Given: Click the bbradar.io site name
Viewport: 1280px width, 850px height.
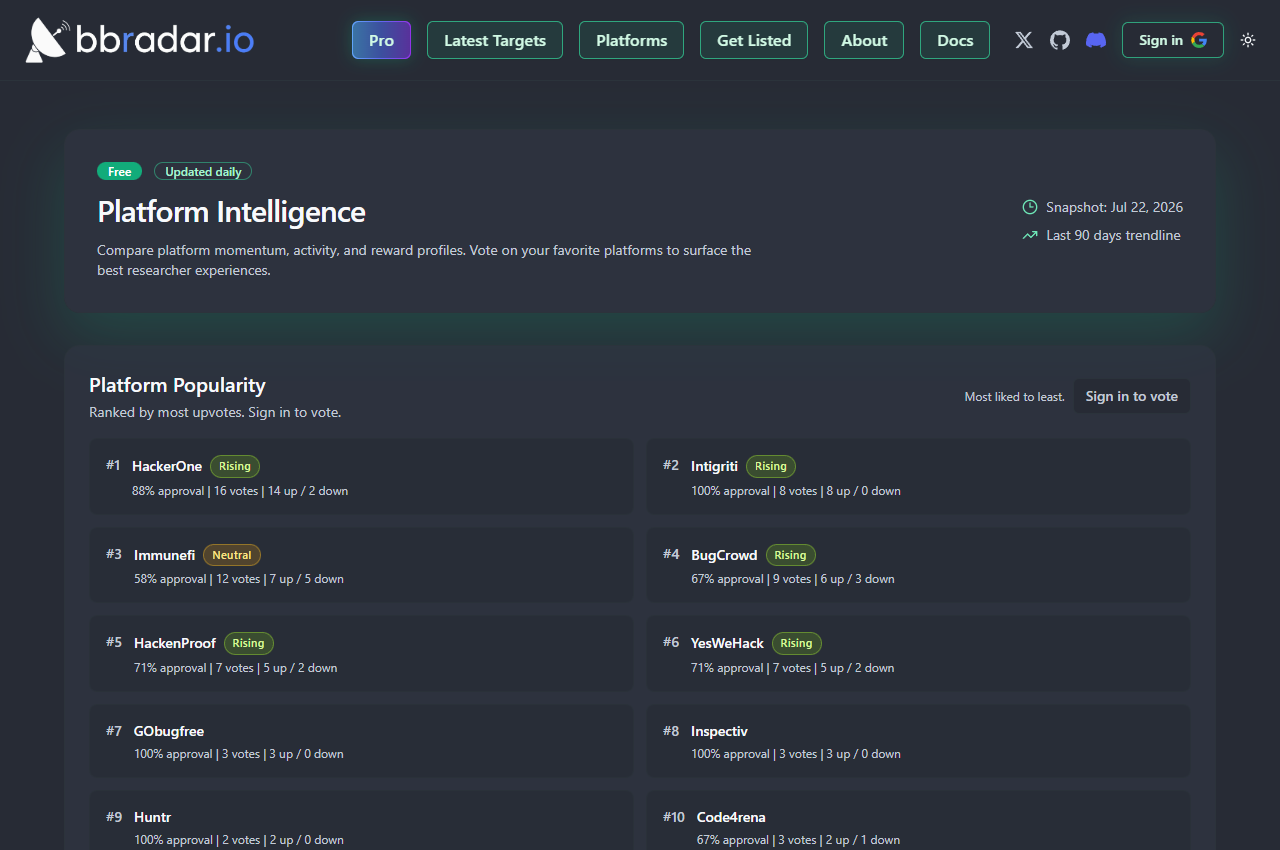Looking at the screenshot, I should [165, 40].
